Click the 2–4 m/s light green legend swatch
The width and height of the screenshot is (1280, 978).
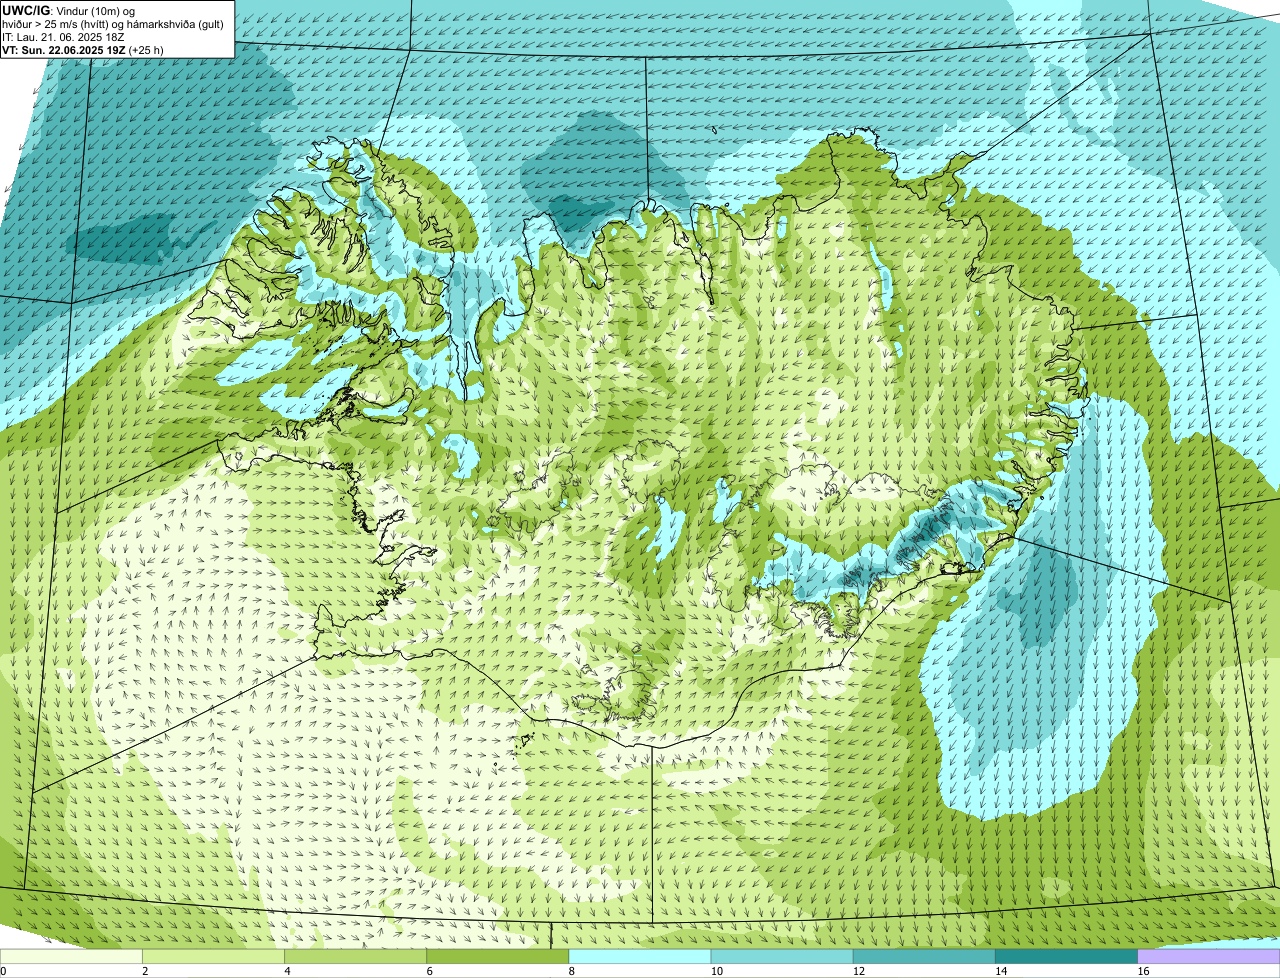tap(213, 956)
